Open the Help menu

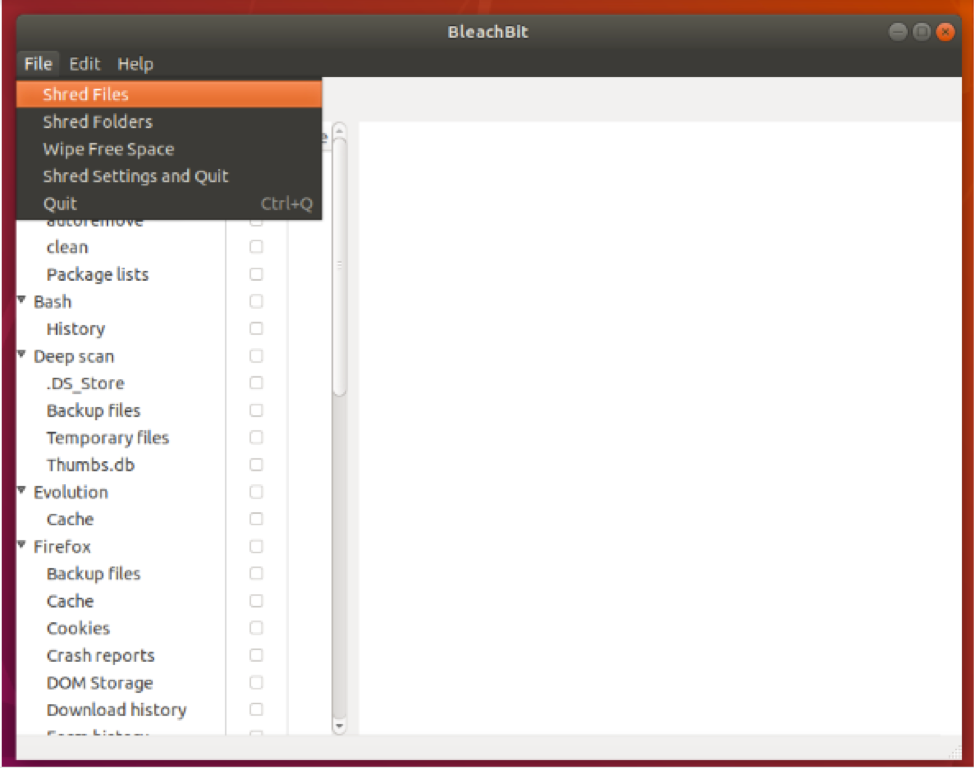[135, 63]
